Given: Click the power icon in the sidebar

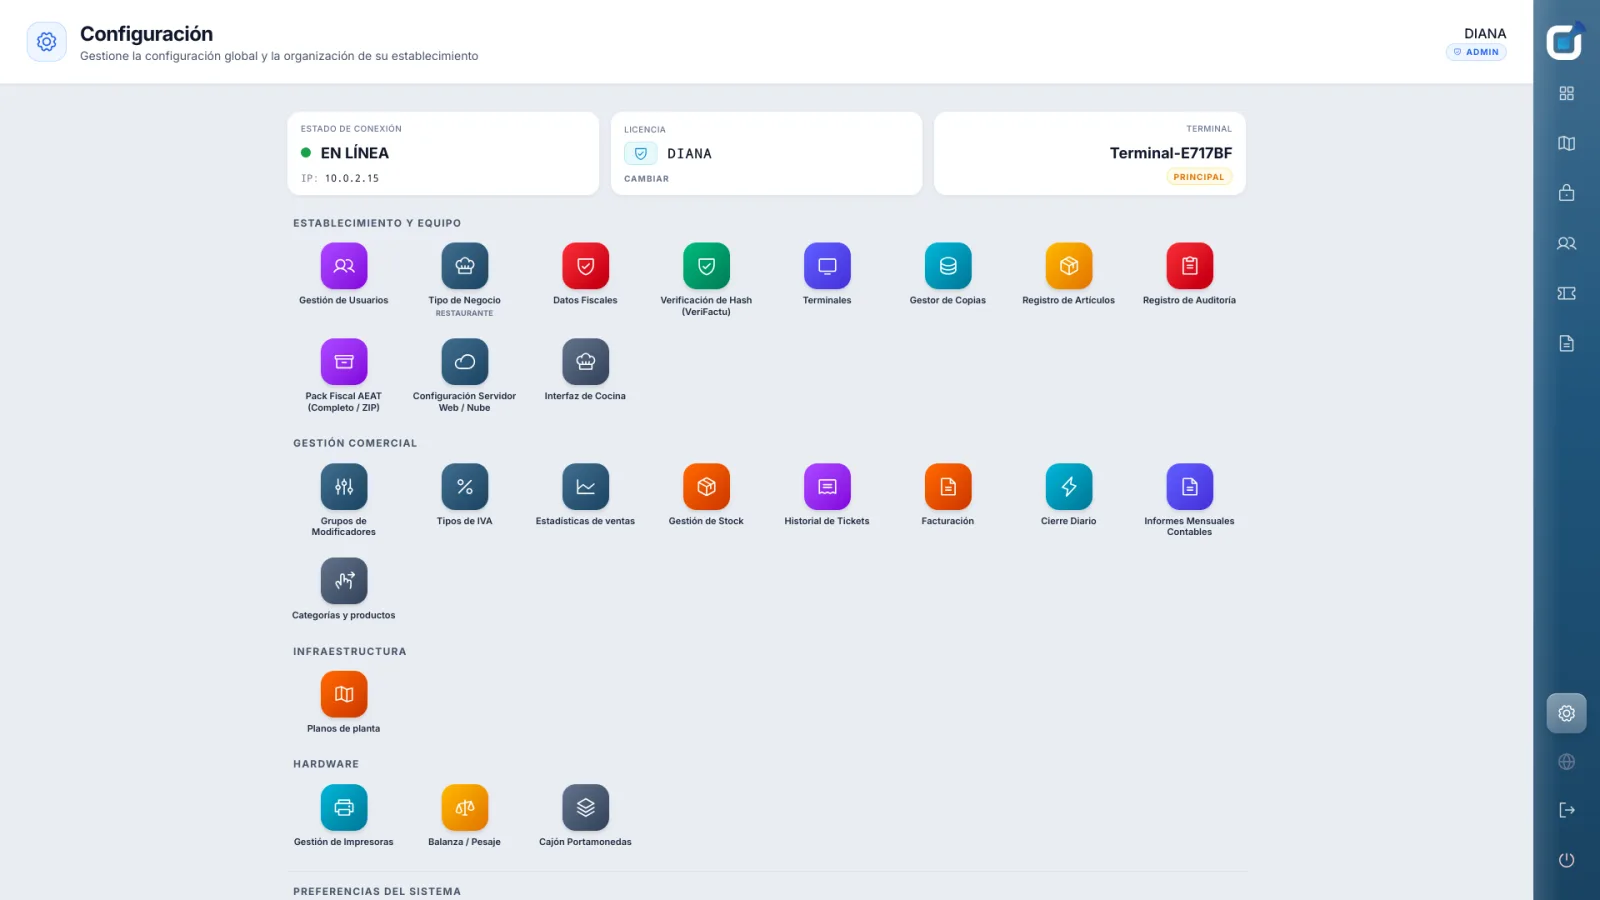Looking at the screenshot, I should pyautogui.click(x=1567, y=860).
